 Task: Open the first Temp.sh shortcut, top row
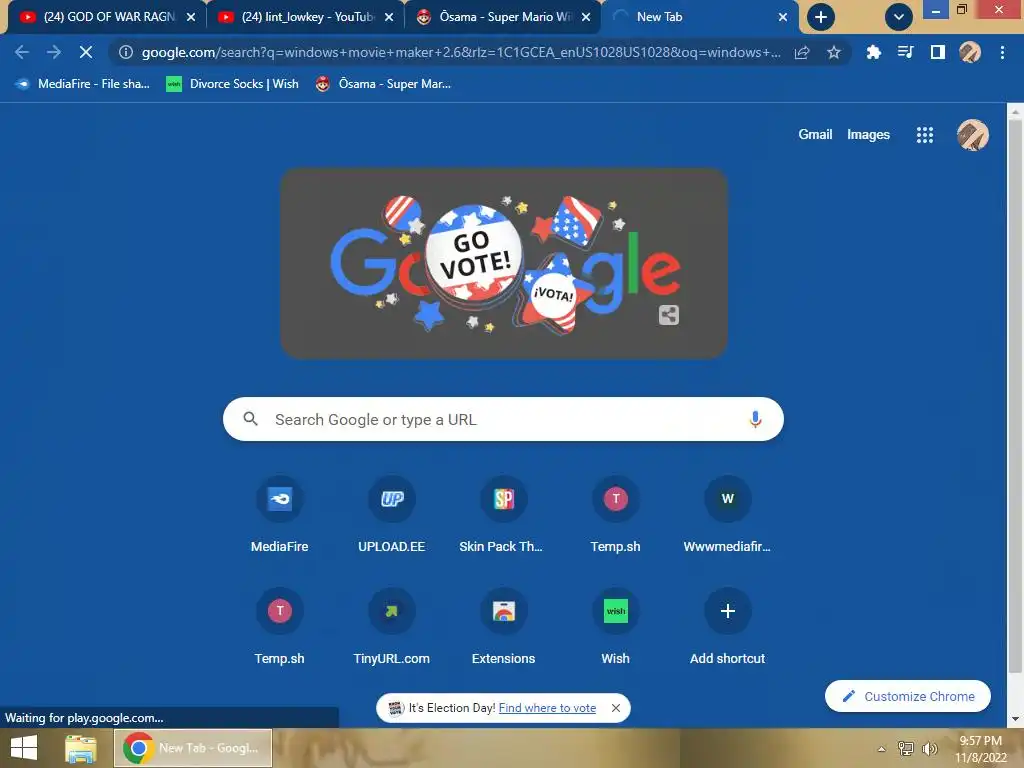(615, 515)
